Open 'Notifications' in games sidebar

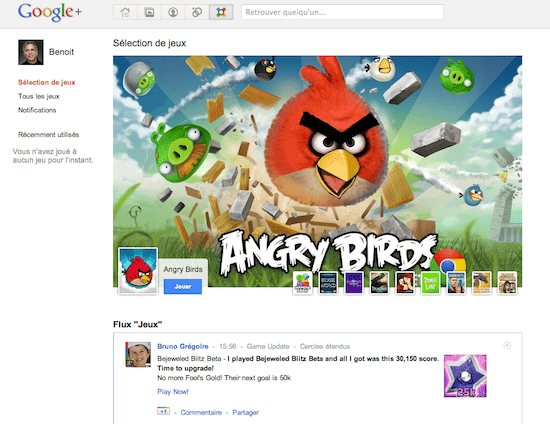point(37,110)
